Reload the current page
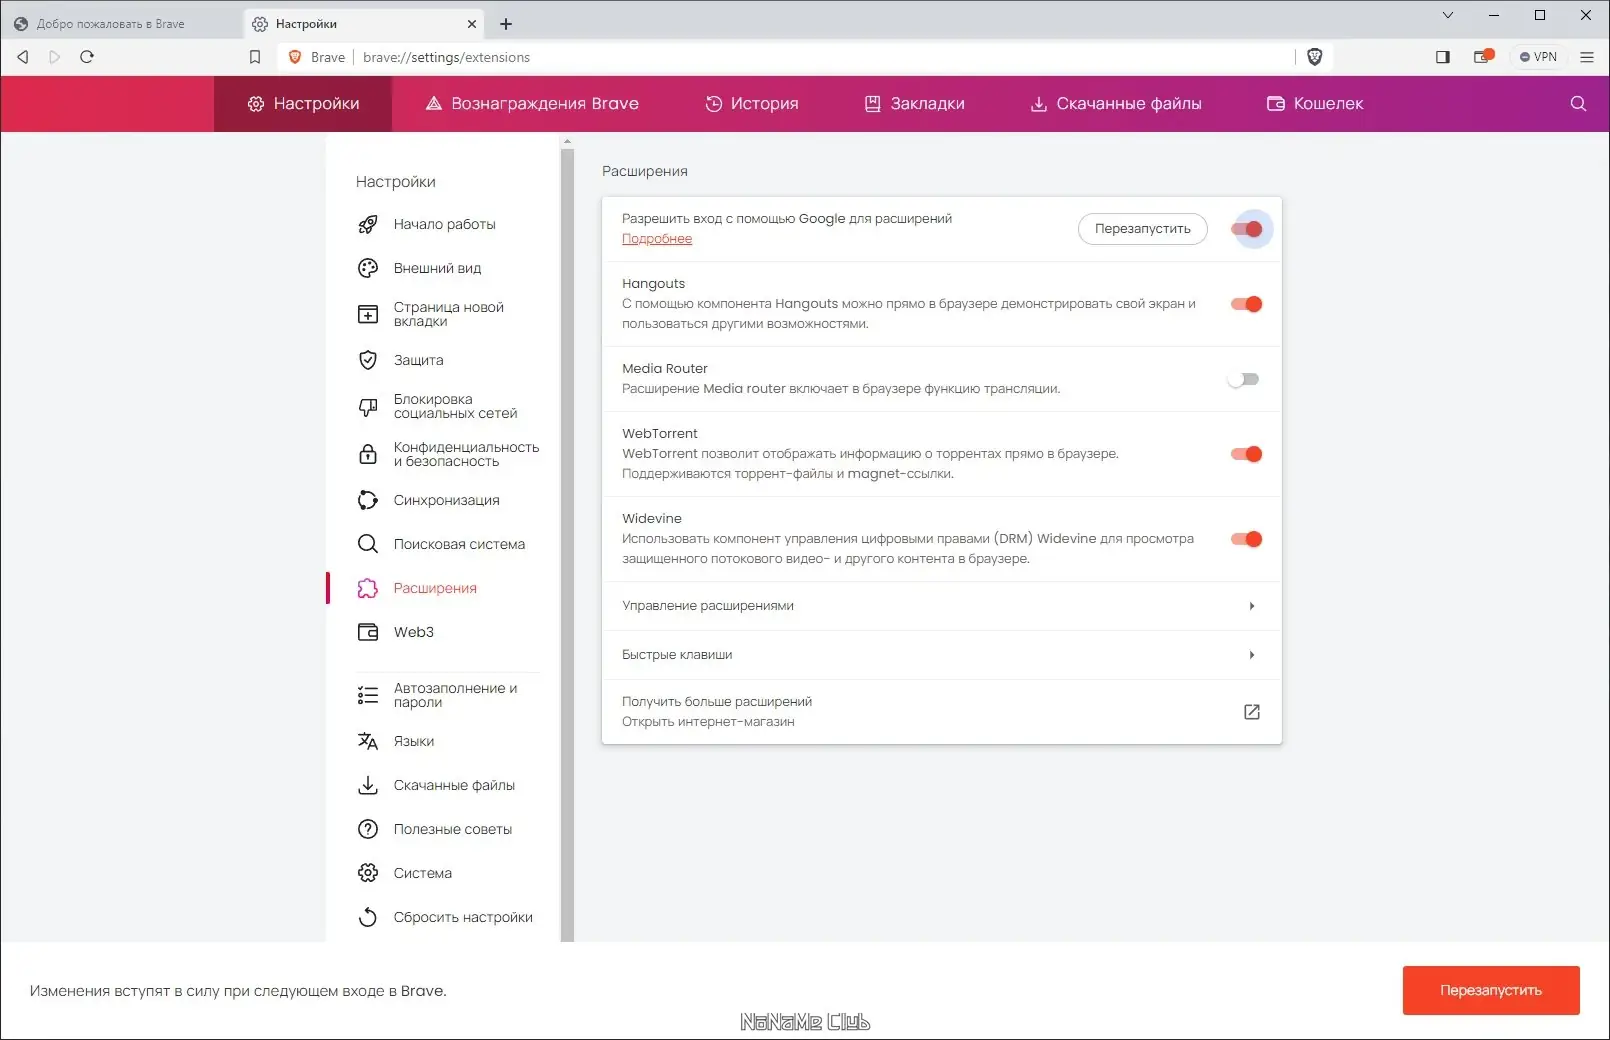 tap(87, 57)
